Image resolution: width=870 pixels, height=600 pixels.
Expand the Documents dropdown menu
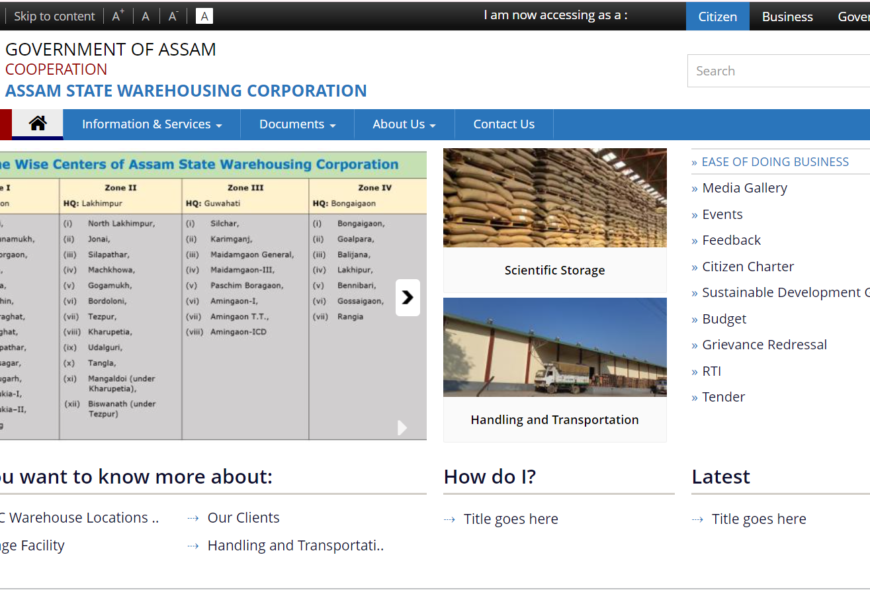tap(297, 124)
